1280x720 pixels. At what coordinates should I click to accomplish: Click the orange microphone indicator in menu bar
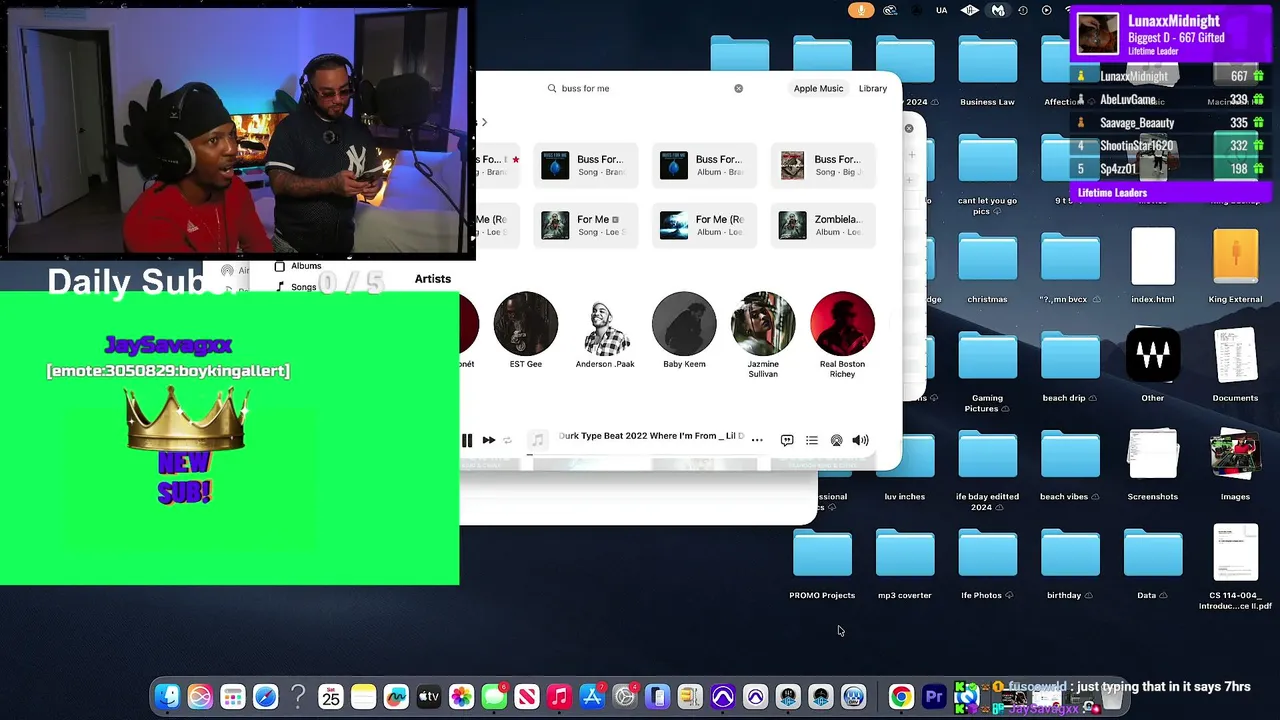point(861,10)
